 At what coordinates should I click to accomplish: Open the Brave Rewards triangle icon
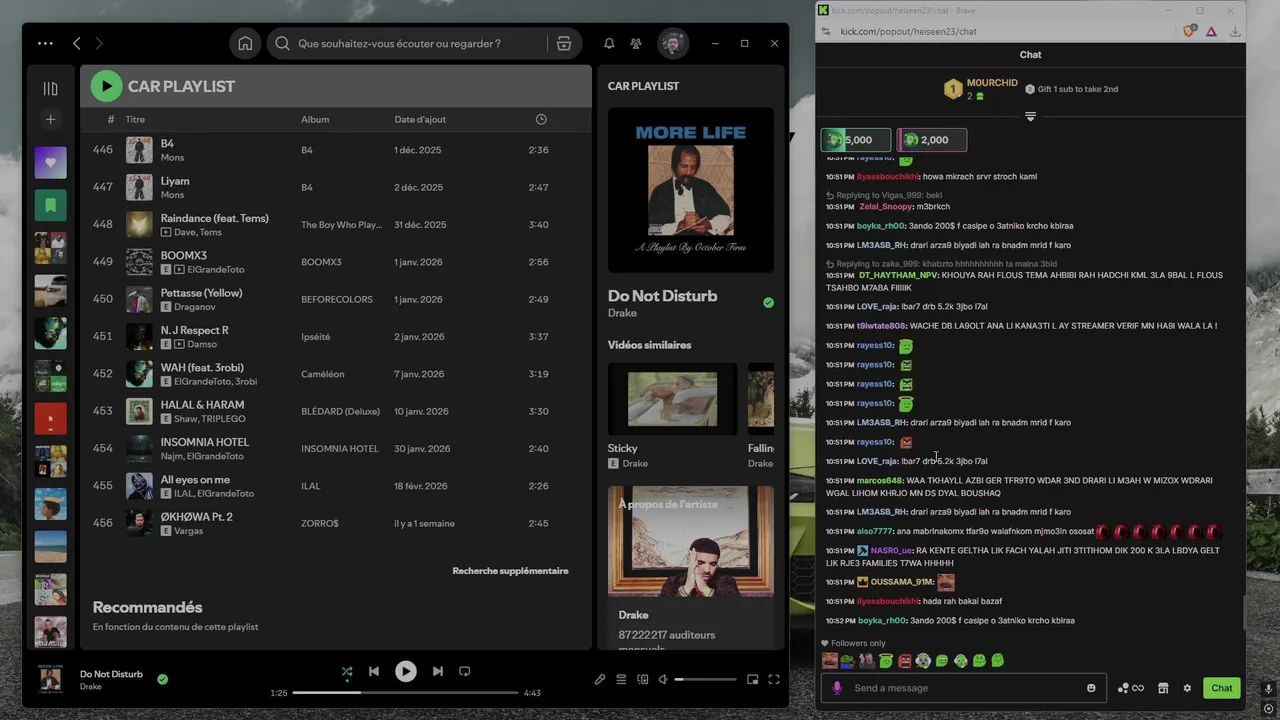1211,31
